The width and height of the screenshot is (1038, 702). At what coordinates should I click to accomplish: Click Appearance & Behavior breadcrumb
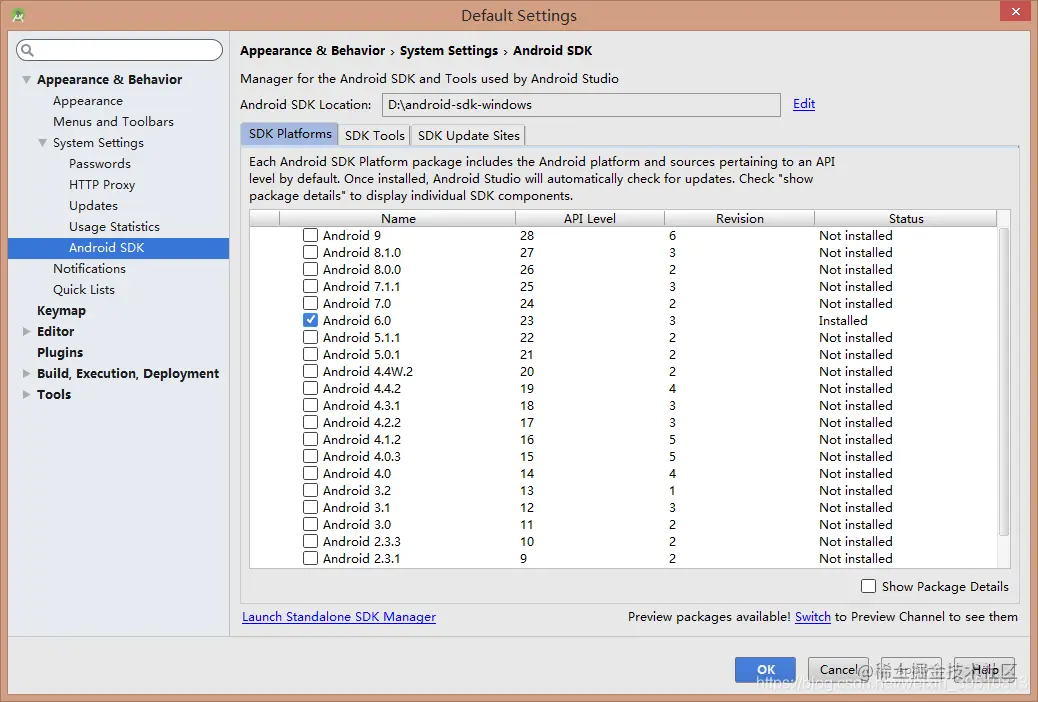tap(312, 50)
